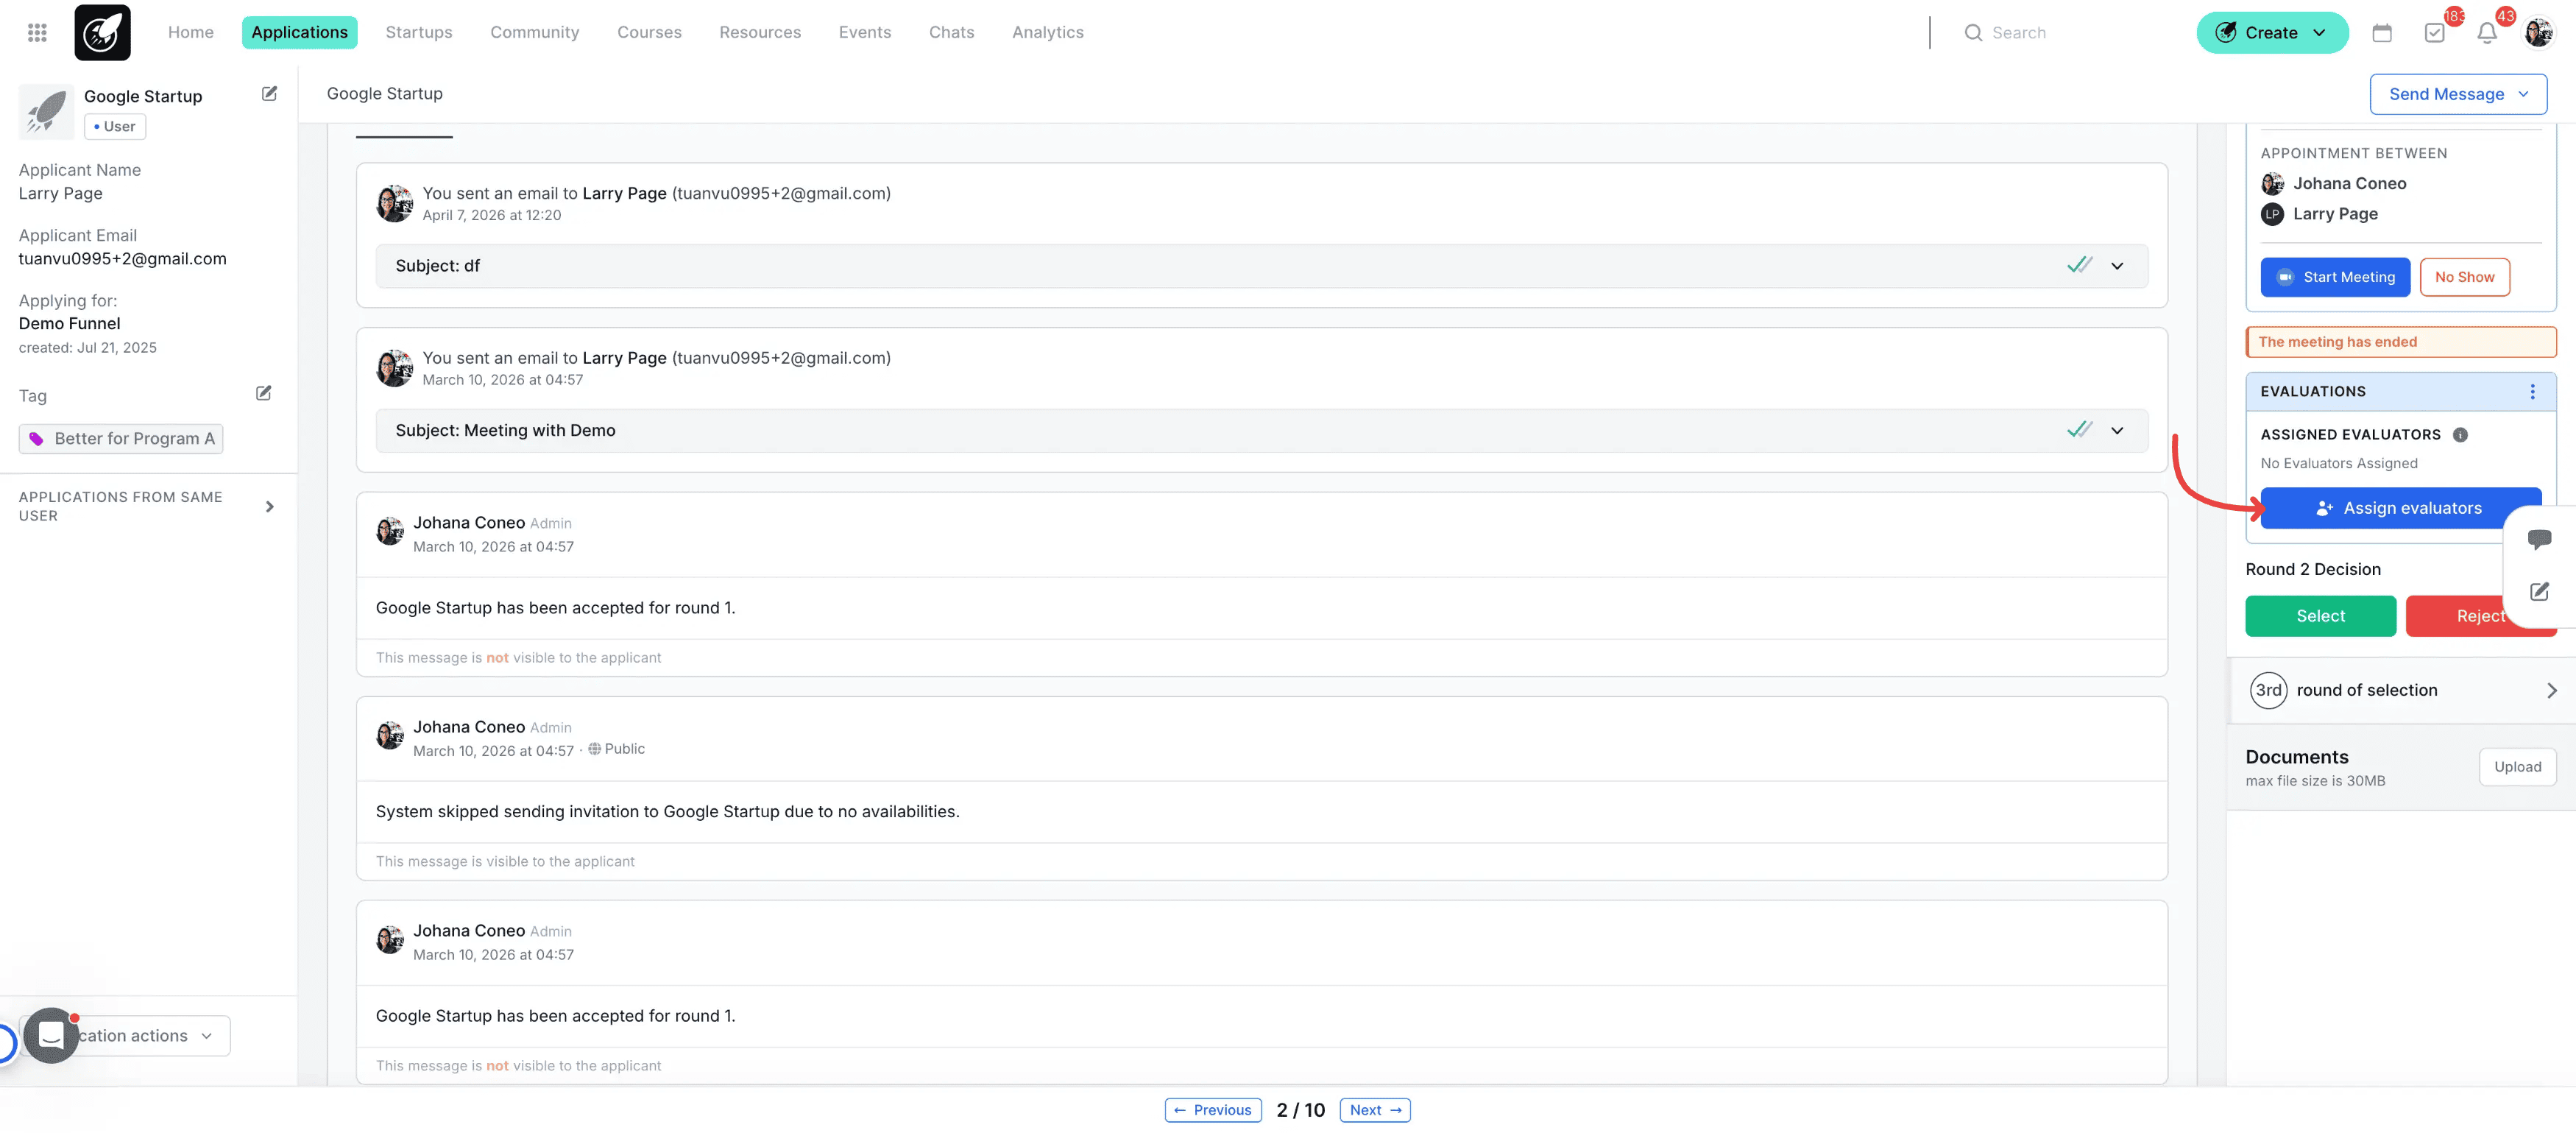Click Select for Round 2 Decision
The image size is (2576, 1133).
point(2320,616)
